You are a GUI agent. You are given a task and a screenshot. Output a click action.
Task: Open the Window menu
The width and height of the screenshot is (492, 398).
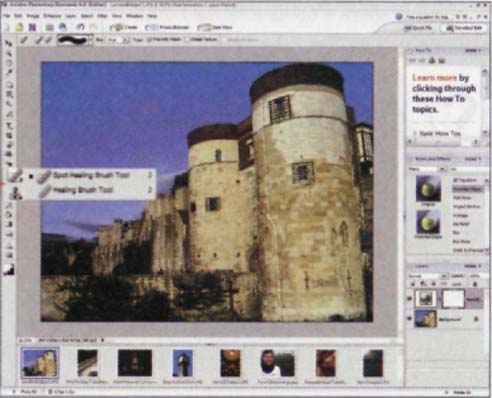pos(135,16)
